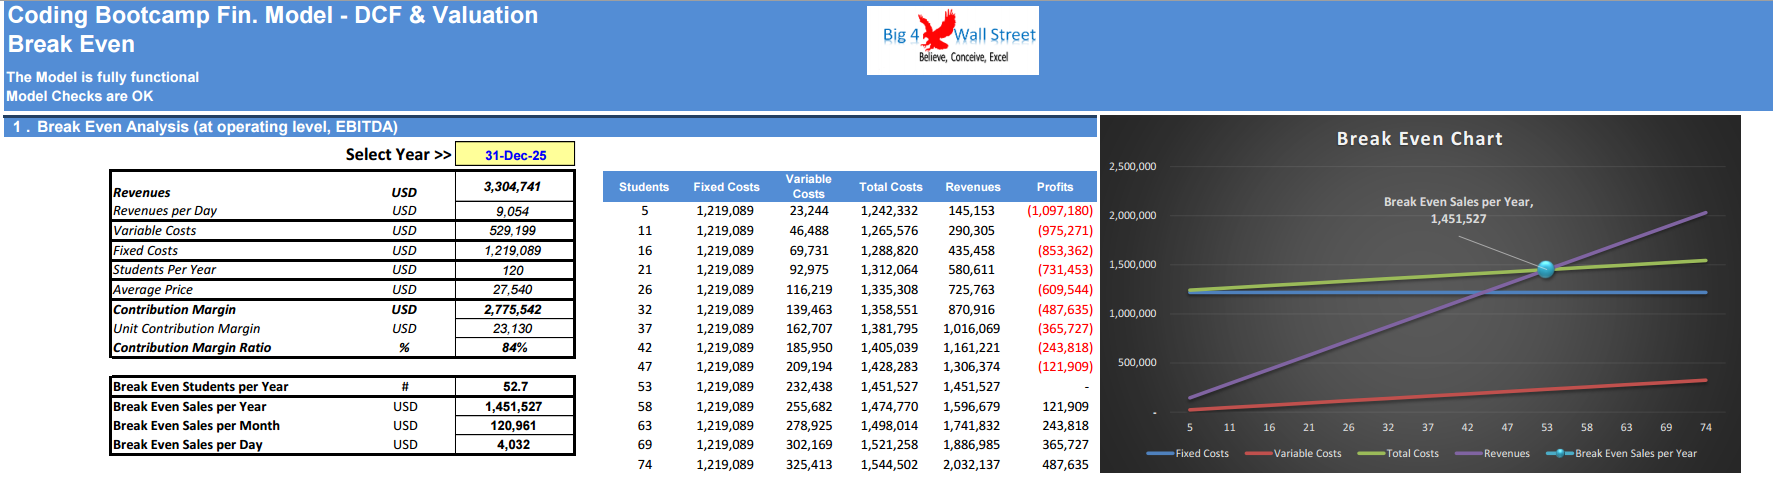Click the Students column header
The image size is (1773, 486).
click(644, 187)
